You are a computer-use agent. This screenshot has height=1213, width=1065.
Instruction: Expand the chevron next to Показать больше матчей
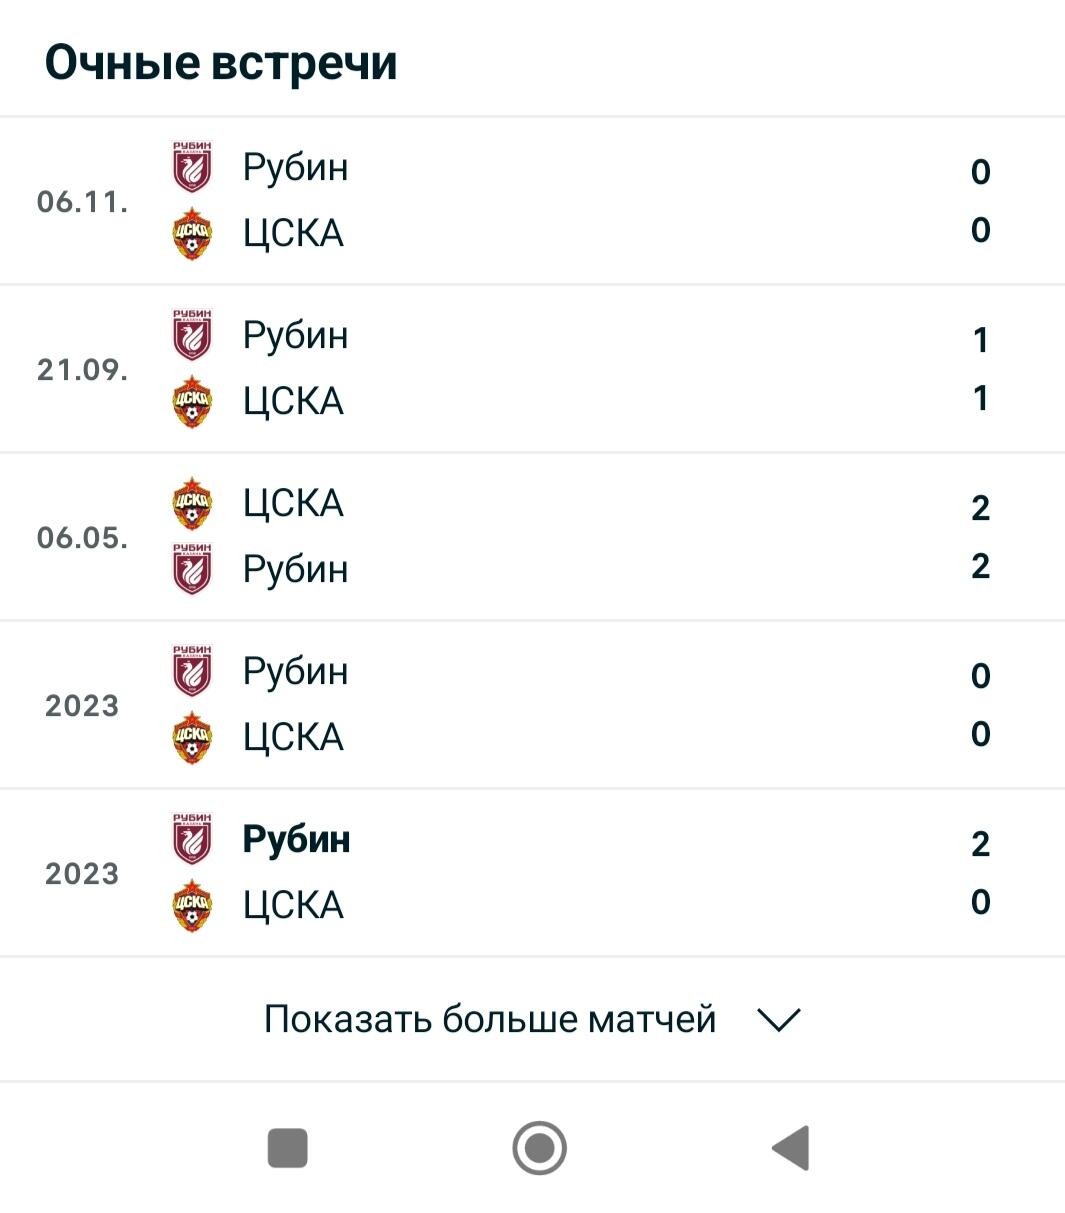(779, 1020)
